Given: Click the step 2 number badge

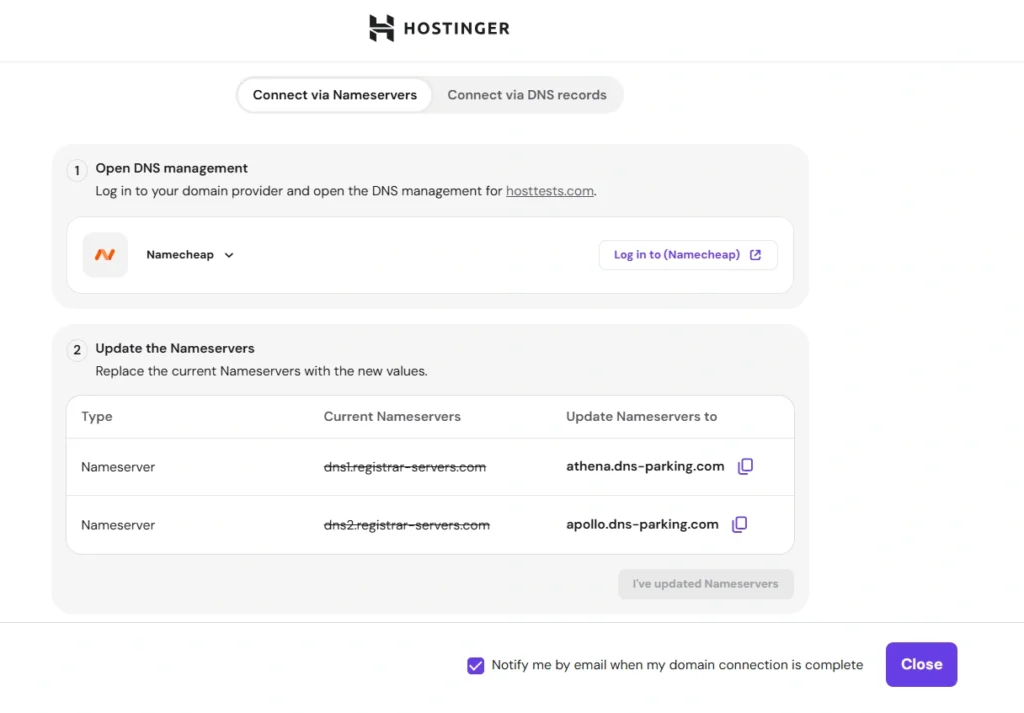Looking at the screenshot, I should [77, 350].
